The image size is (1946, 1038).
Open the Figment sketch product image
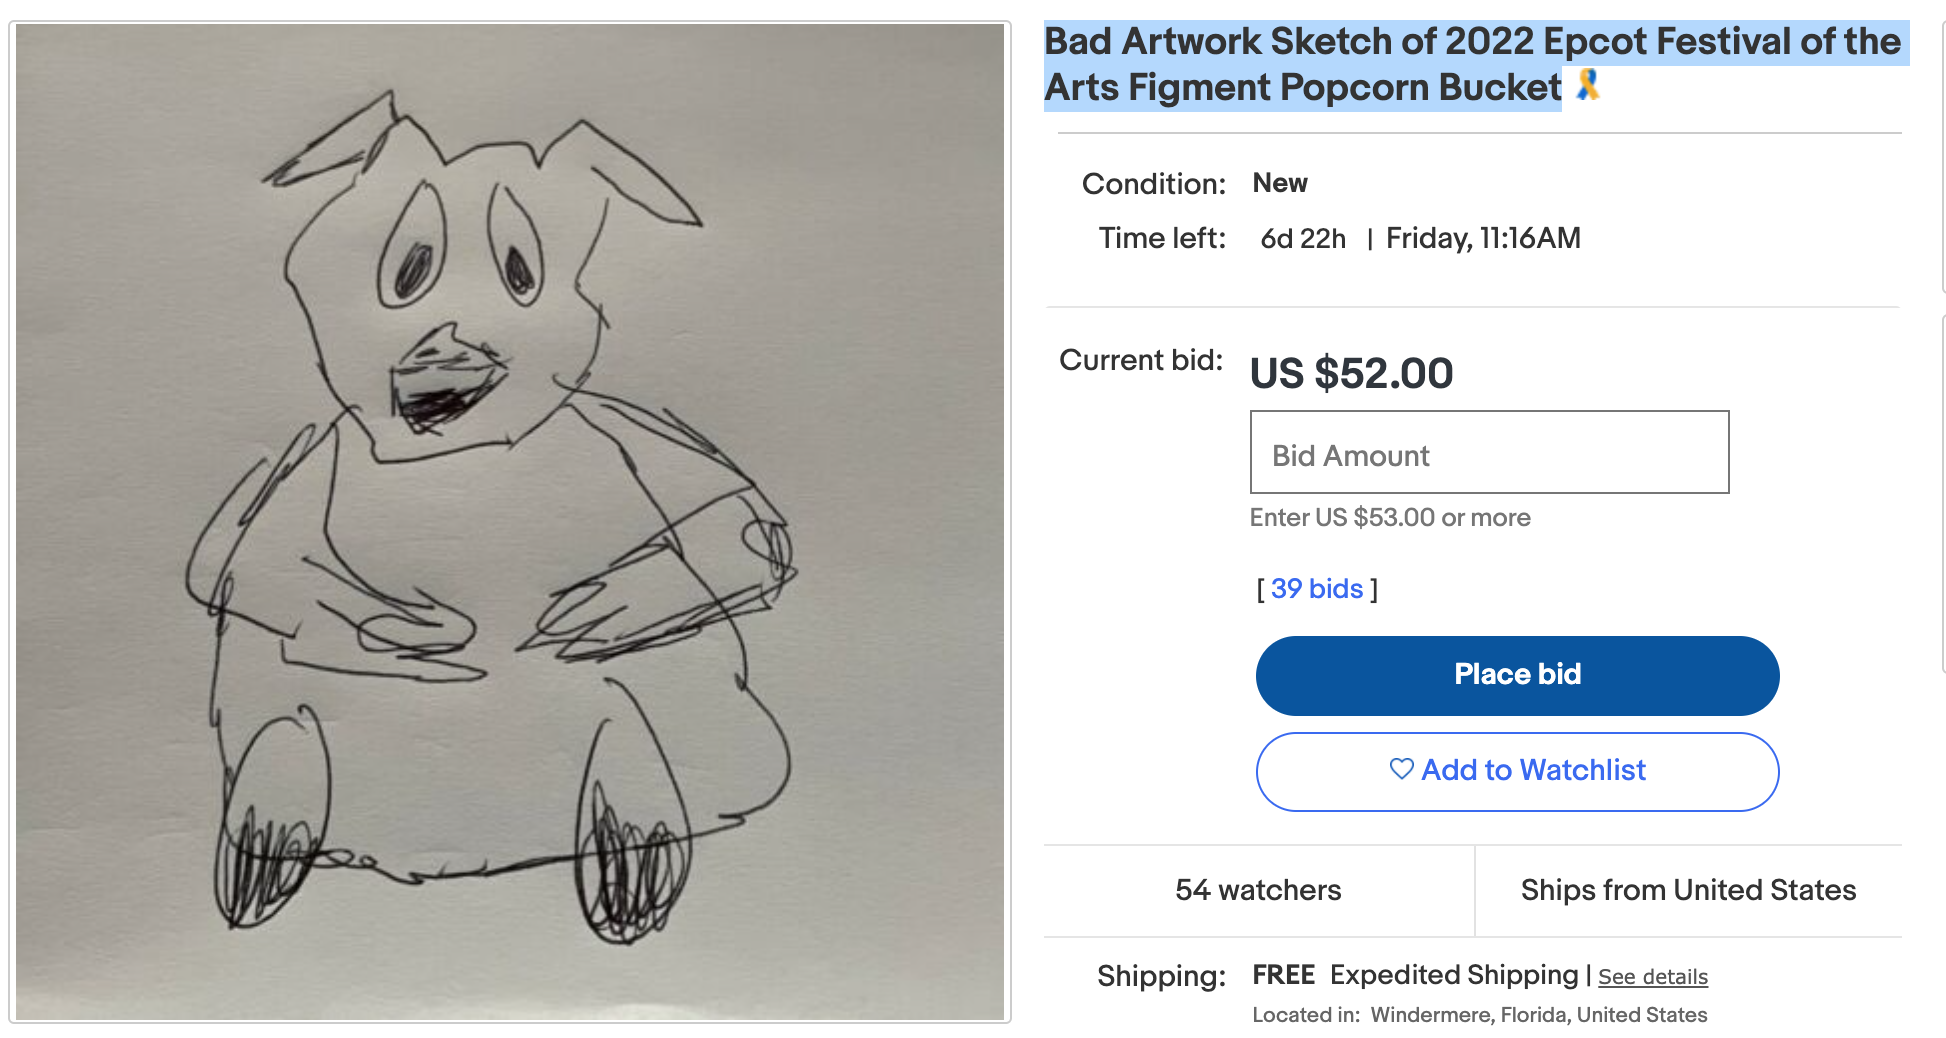pyautogui.click(x=510, y=522)
